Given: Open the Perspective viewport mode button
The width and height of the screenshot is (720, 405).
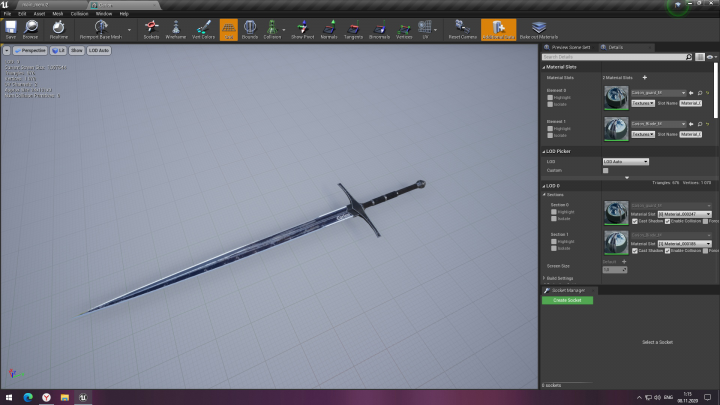Looking at the screenshot, I should pyautogui.click(x=30, y=51).
